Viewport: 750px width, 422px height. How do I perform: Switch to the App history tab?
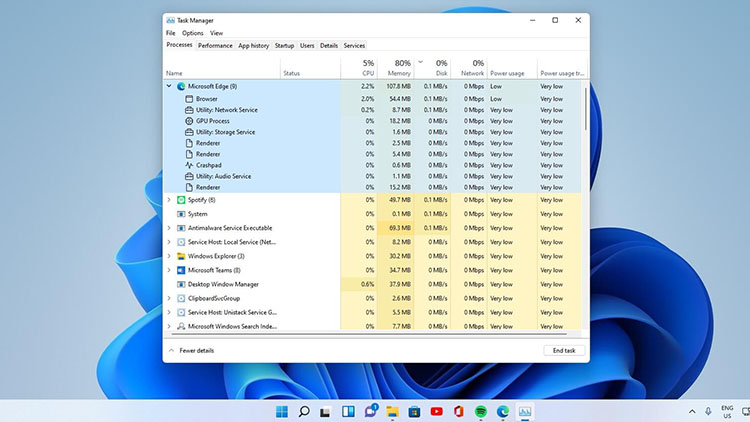pos(254,45)
